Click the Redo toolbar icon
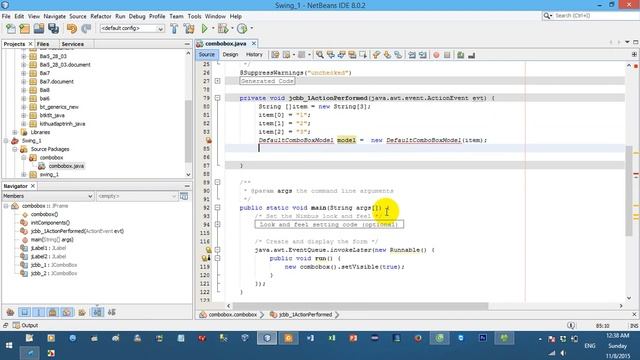This screenshot has width=640, height=360. [x=86, y=29]
